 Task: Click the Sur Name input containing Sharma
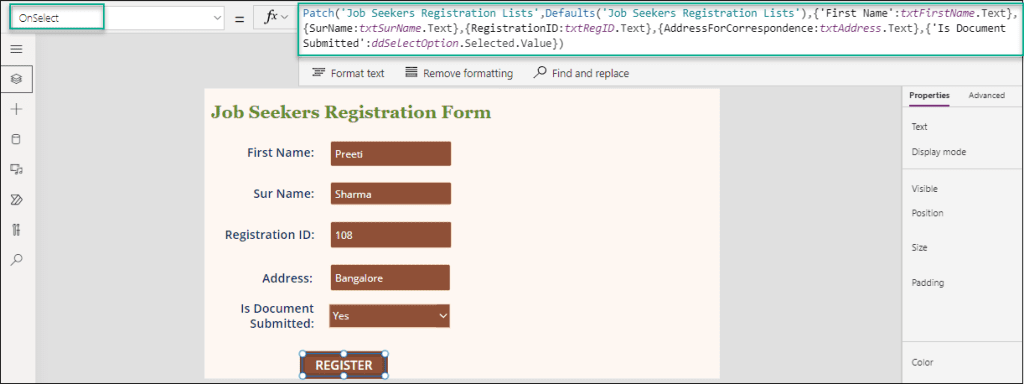391,194
